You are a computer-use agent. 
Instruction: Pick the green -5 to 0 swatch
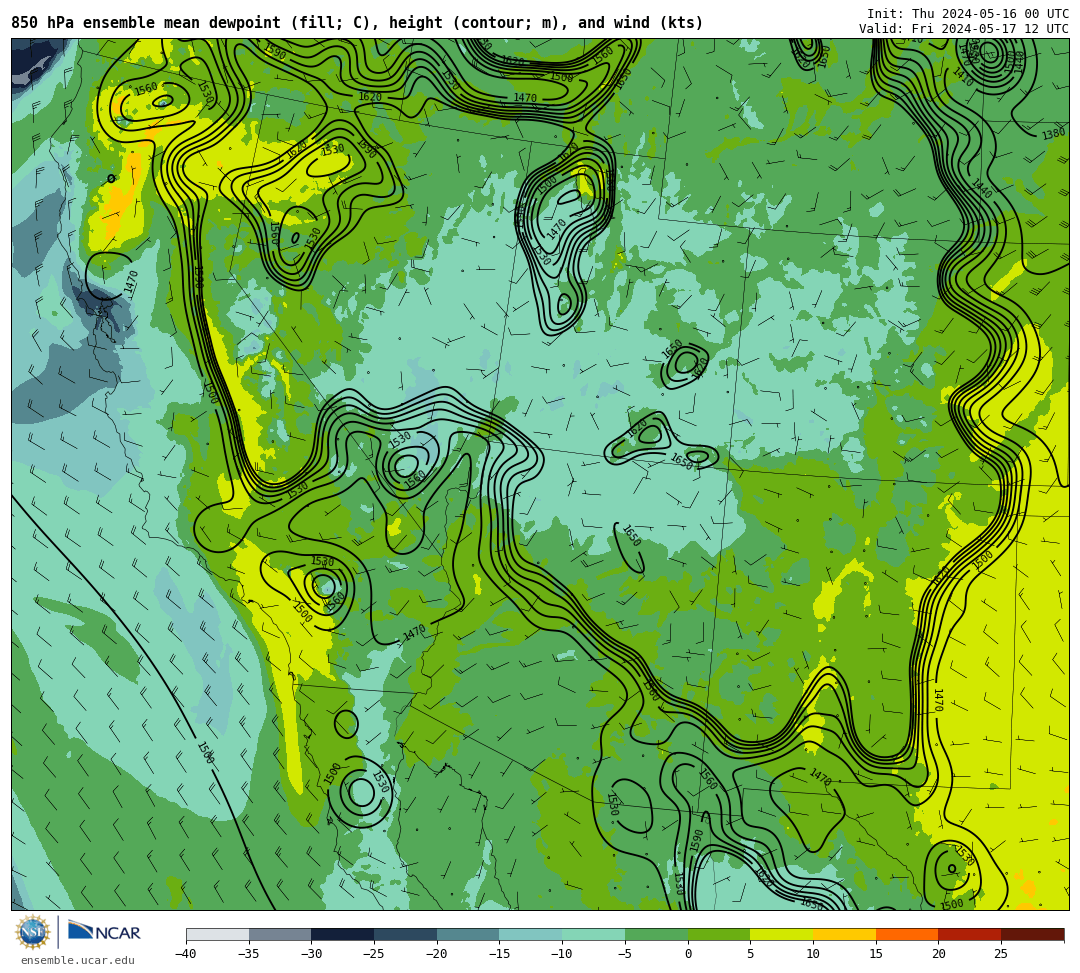coord(656,934)
